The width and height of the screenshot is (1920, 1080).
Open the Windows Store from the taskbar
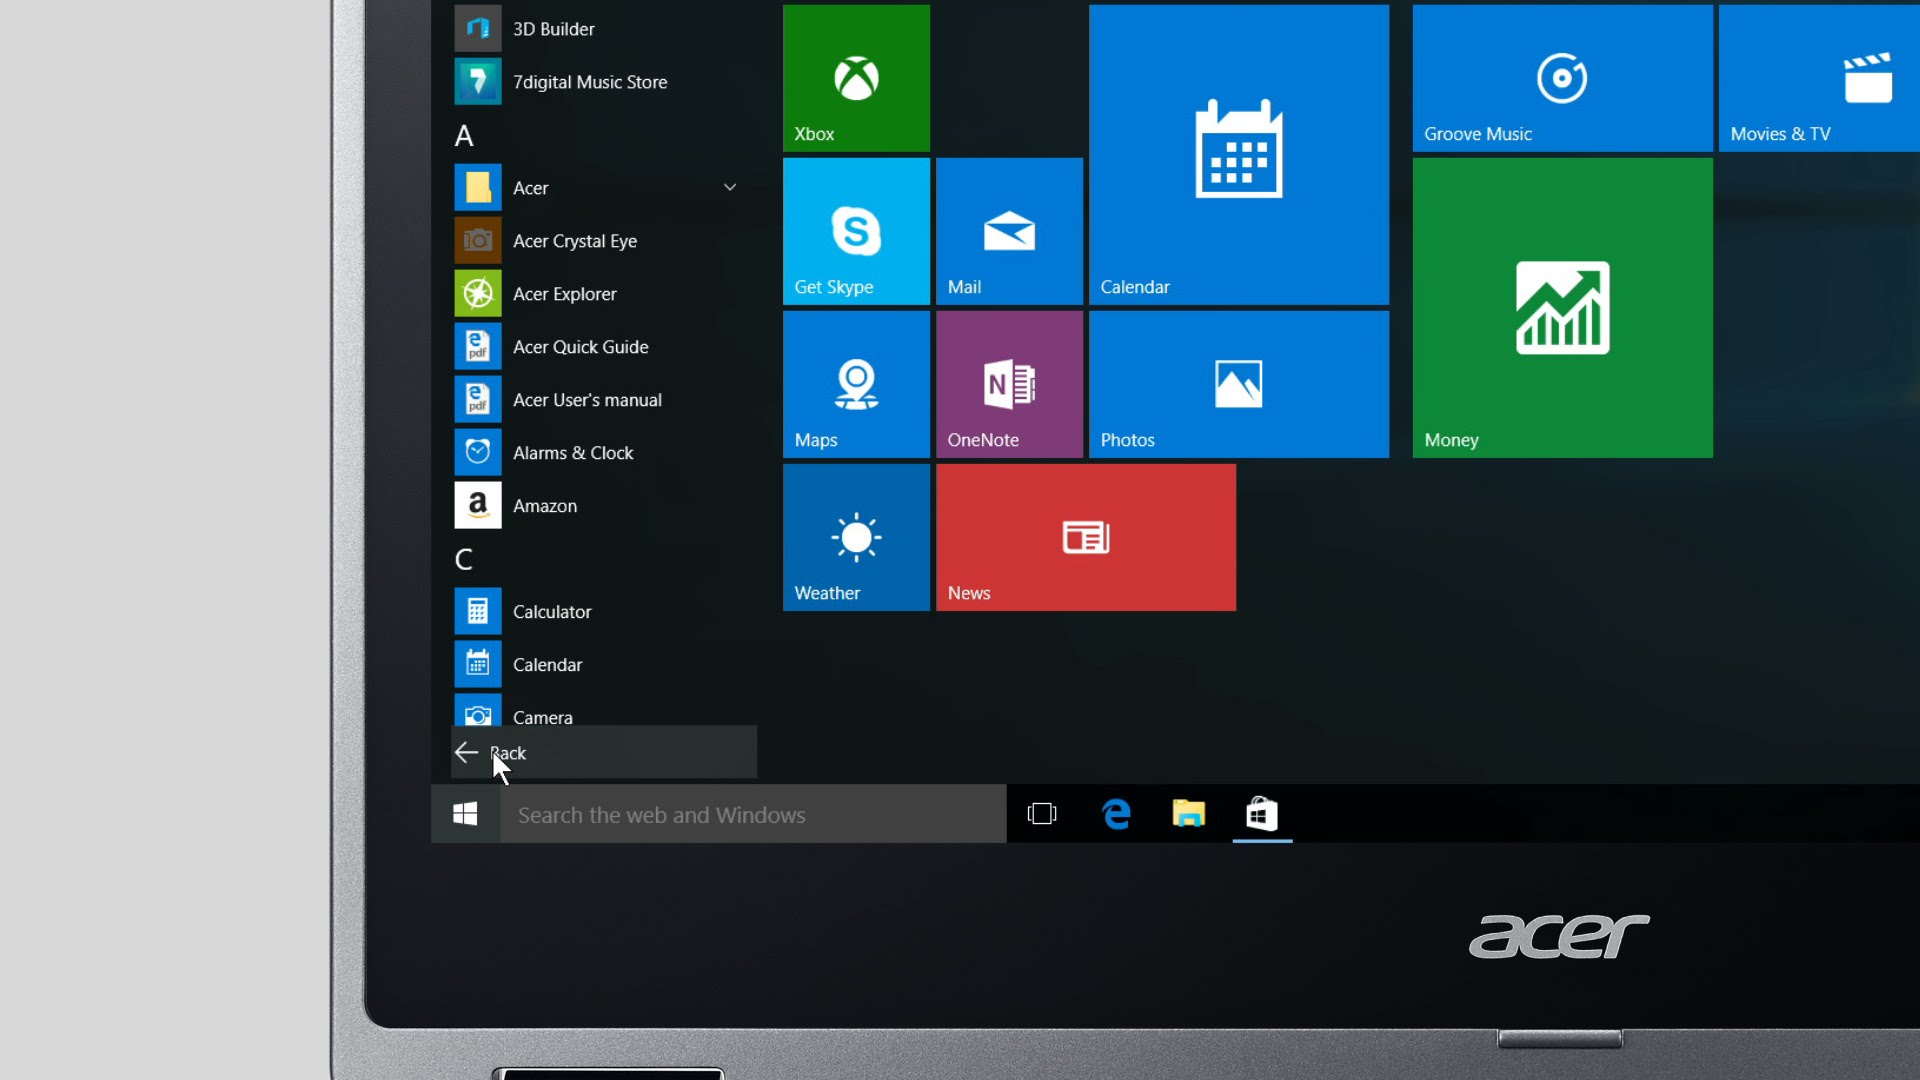click(x=1262, y=814)
